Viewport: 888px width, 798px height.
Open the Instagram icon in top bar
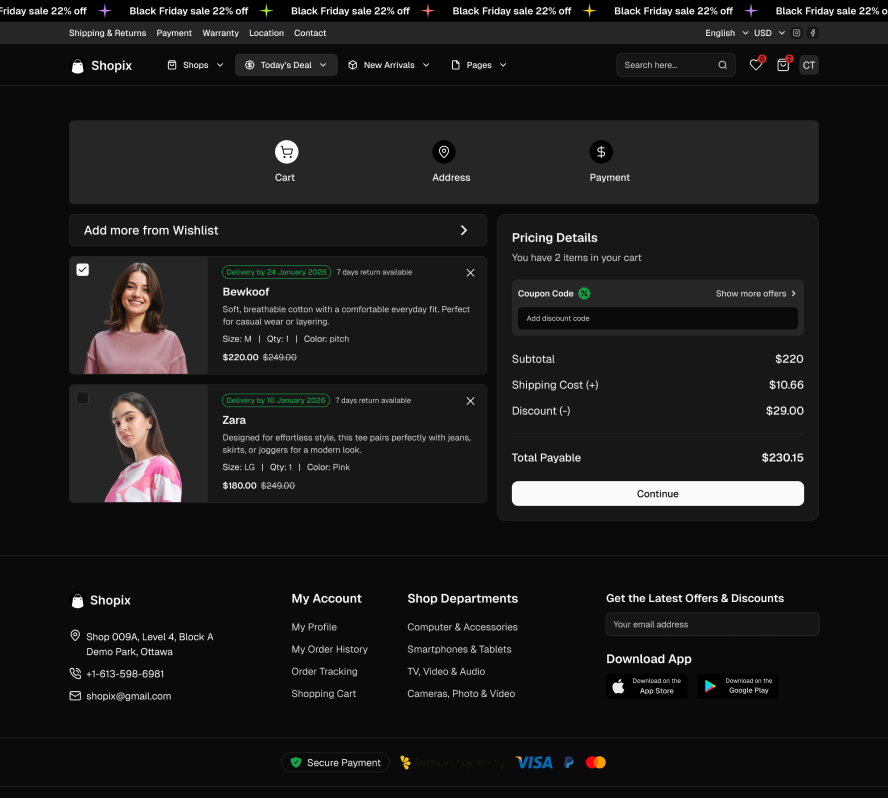[797, 33]
